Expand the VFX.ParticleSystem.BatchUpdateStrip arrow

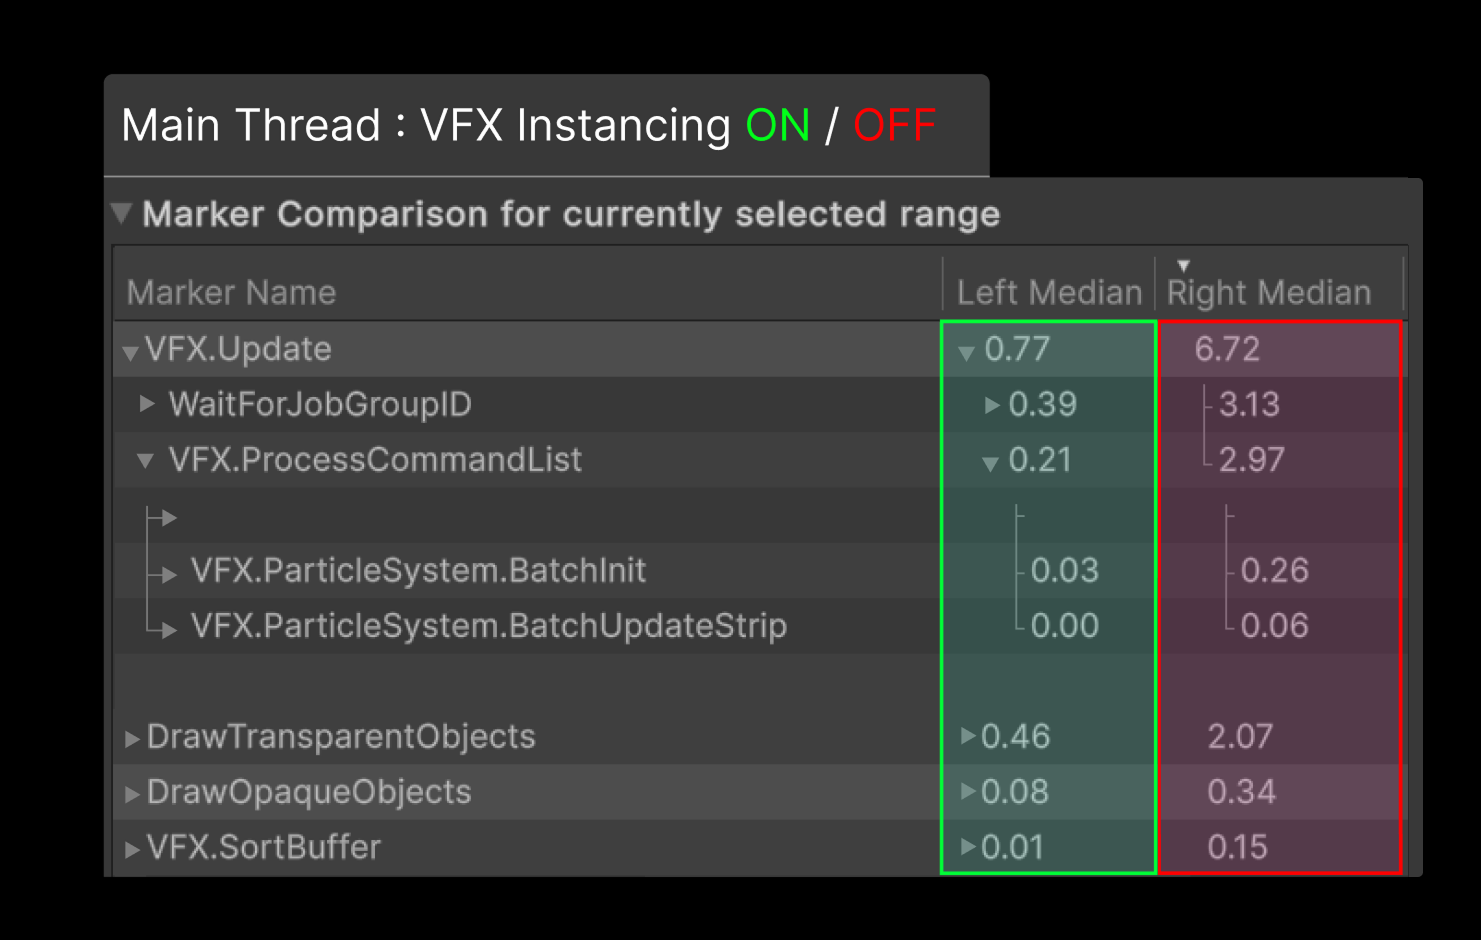(169, 629)
